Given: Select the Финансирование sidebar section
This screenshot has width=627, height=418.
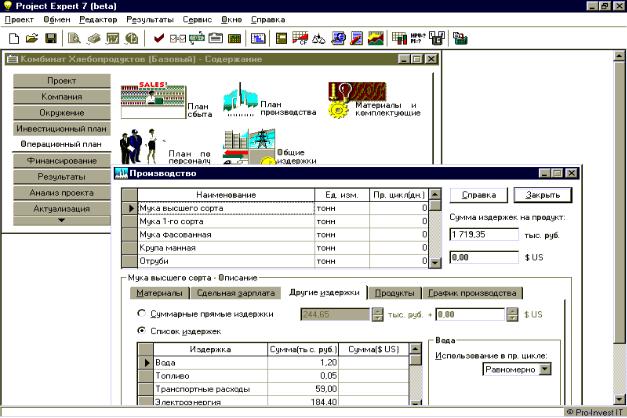Looking at the screenshot, I should click(62, 160).
